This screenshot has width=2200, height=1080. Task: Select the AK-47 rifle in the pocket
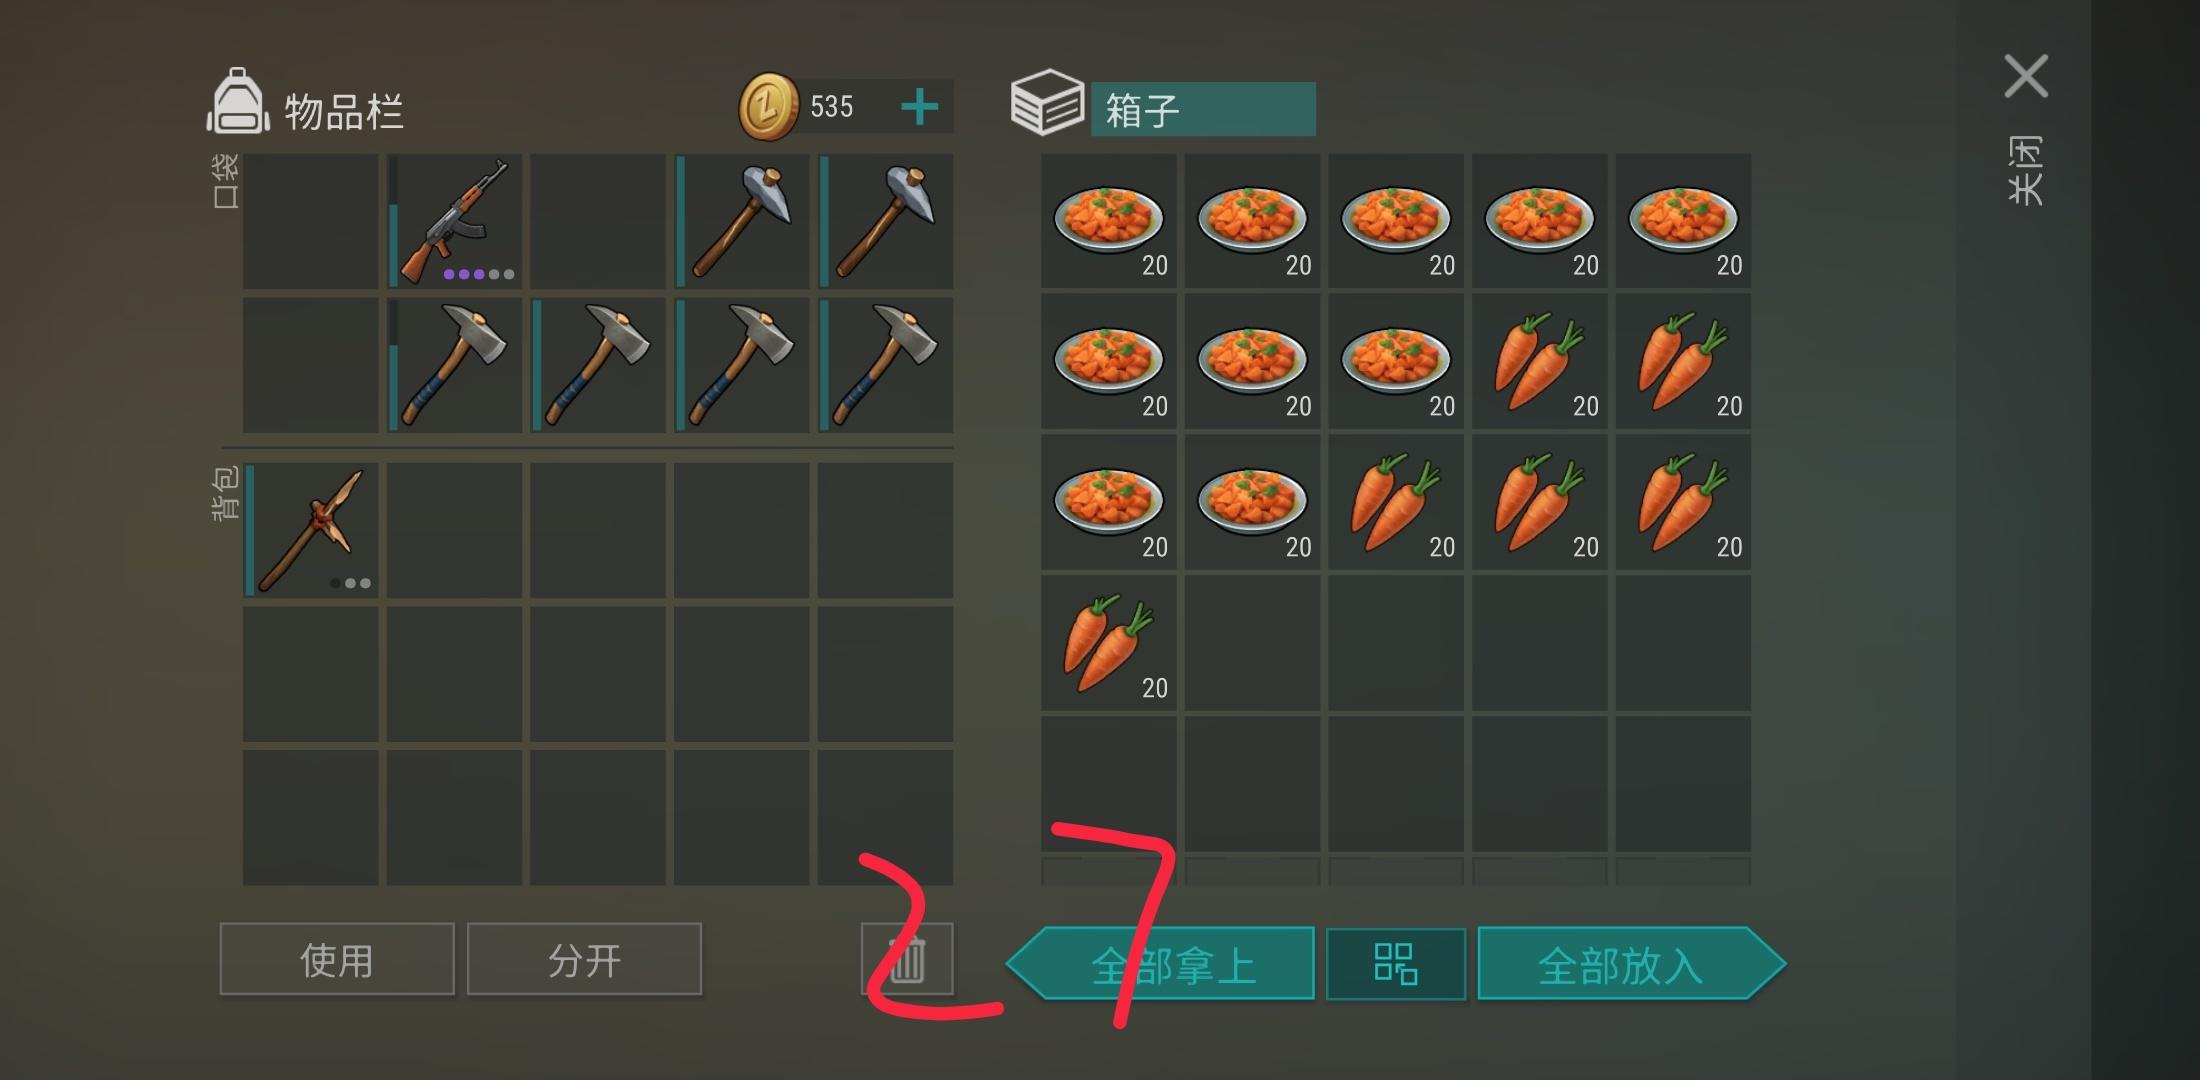pos(455,221)
